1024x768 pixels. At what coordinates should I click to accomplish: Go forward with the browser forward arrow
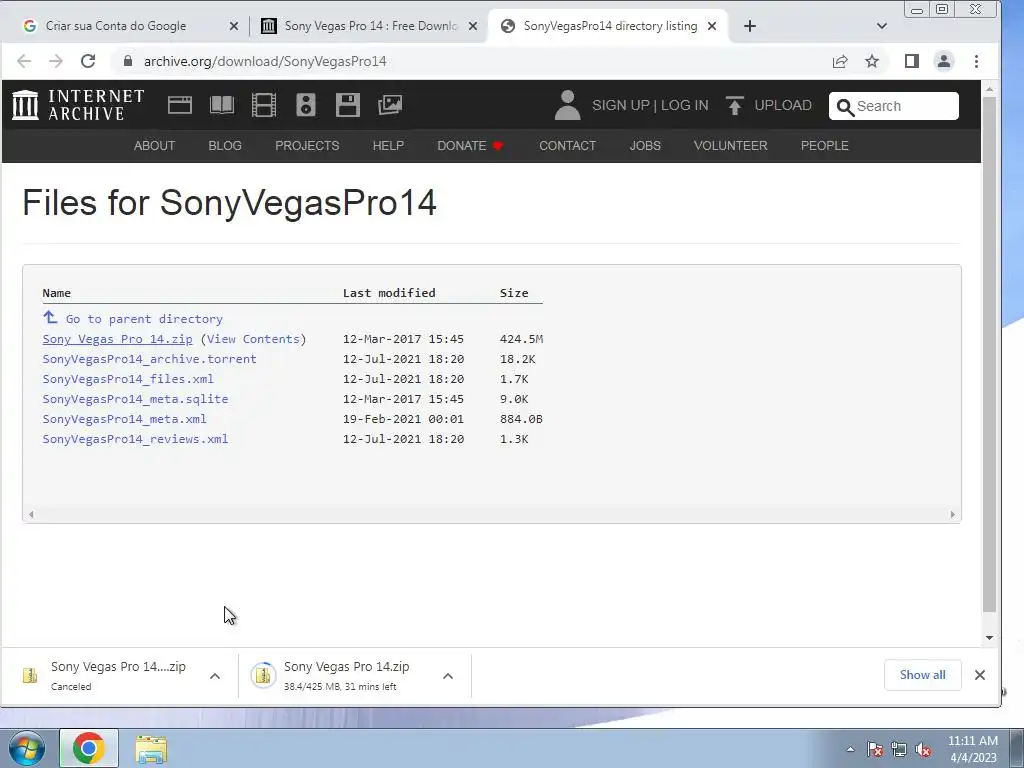click(56, 61)
